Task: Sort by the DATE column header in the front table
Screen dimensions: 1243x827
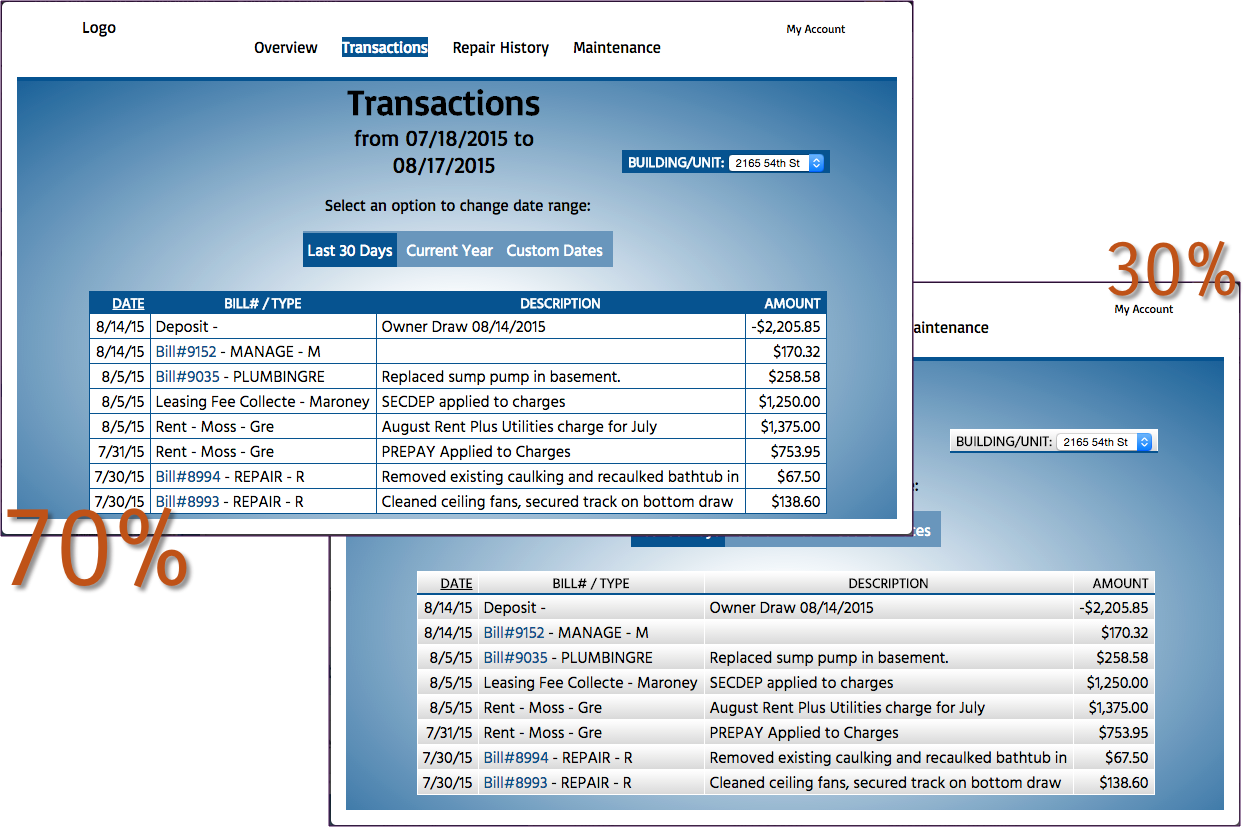Action: coord(128,303)
